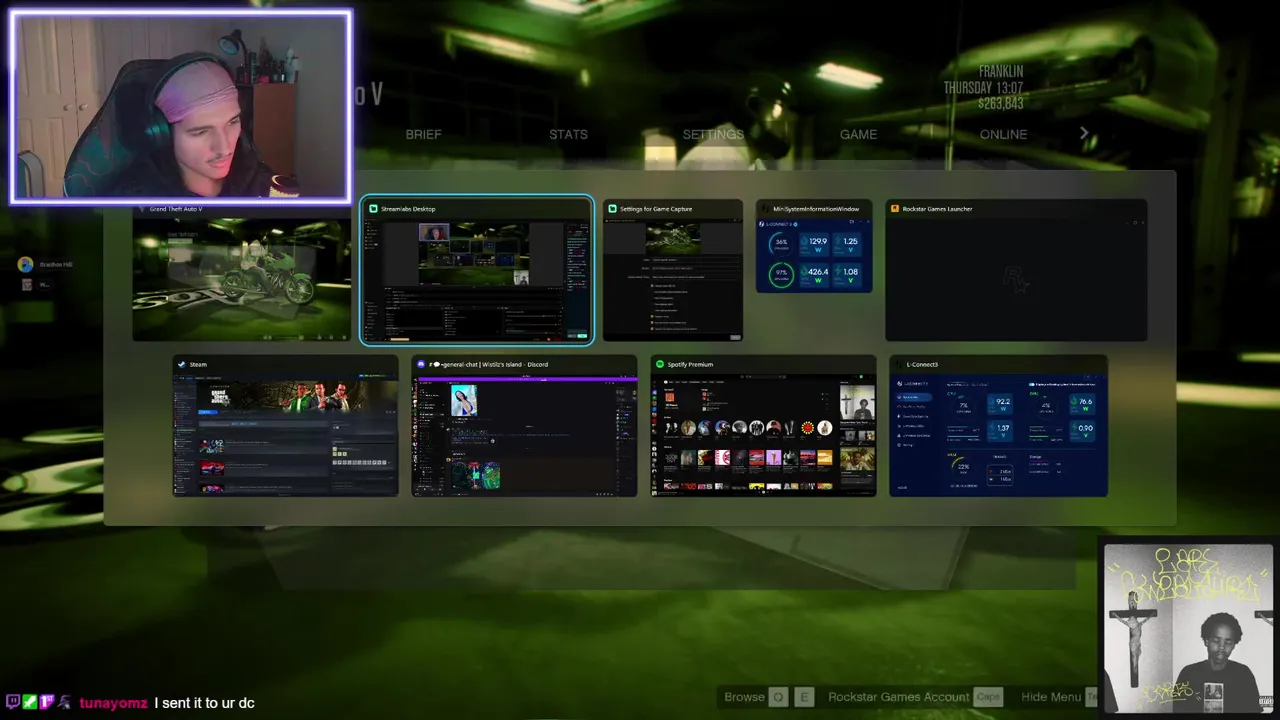
Task: Open the GAME tab in pause menu
Action: click(x=858, y=134)
